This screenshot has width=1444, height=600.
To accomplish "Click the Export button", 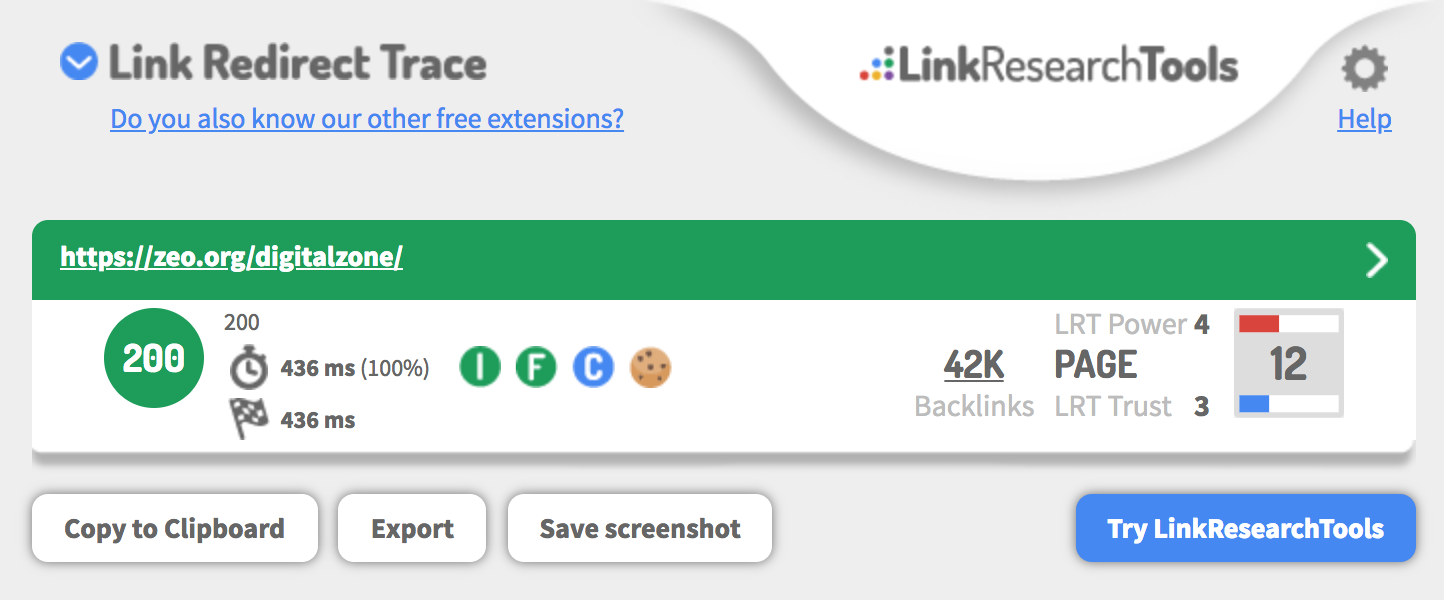I will [x=412, y=528].
